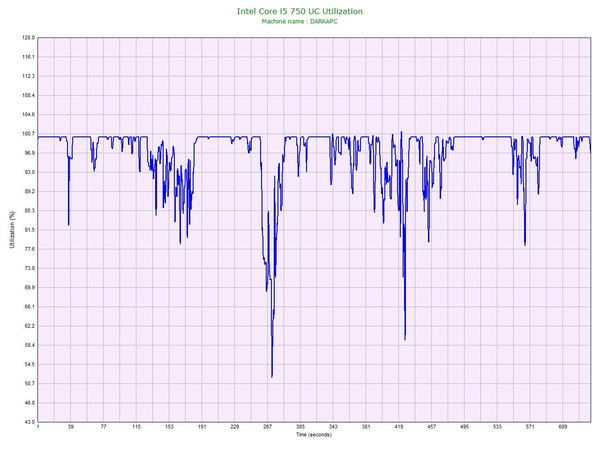This screenshot has height=450, width=600.
Task: Click the x-axis tick label 343
Action: (333, 427)
